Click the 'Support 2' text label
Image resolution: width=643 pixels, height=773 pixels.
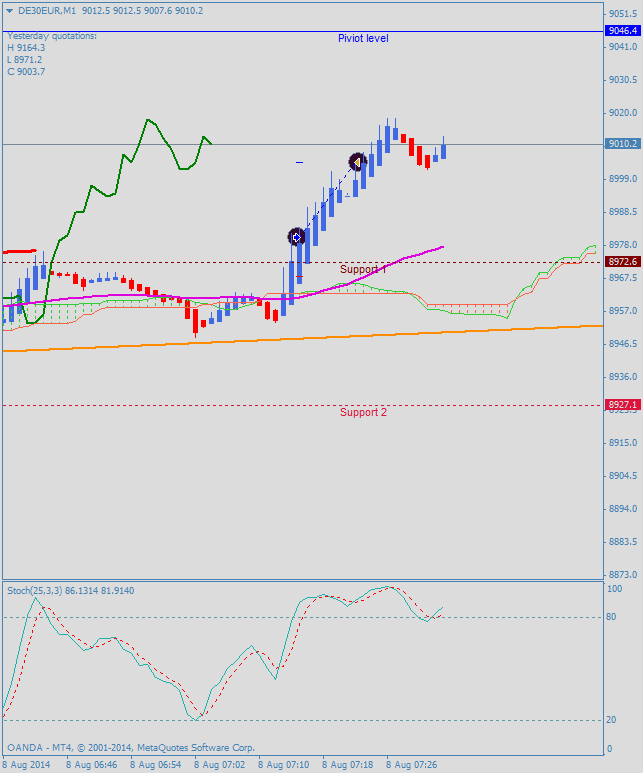[363, 412]
